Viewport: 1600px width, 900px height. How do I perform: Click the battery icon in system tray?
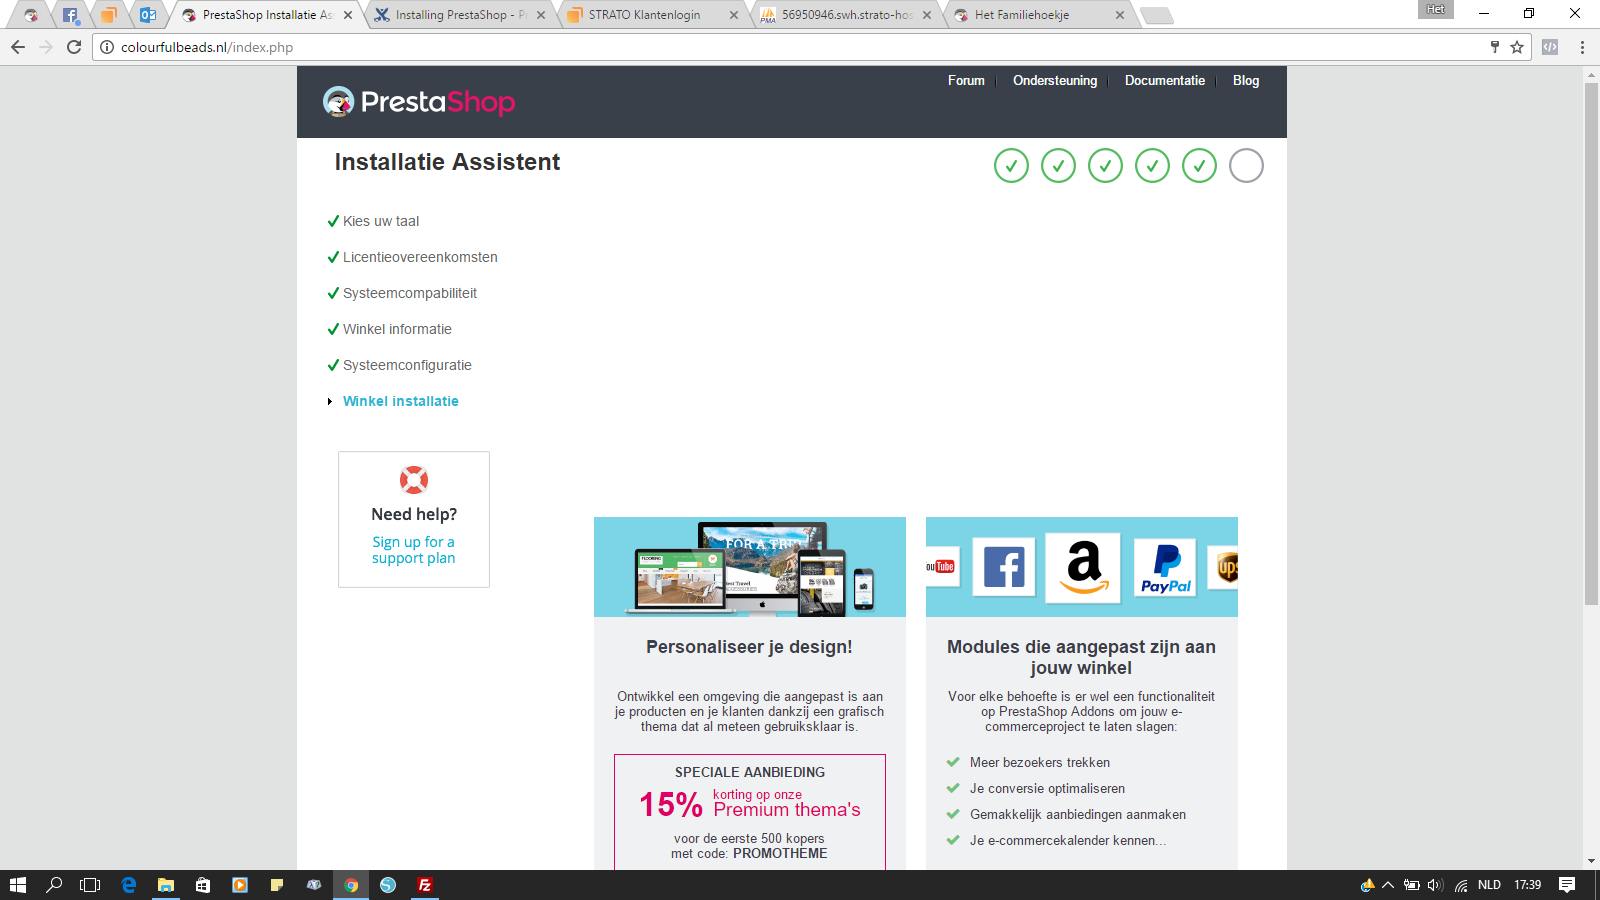[1412, 885]
